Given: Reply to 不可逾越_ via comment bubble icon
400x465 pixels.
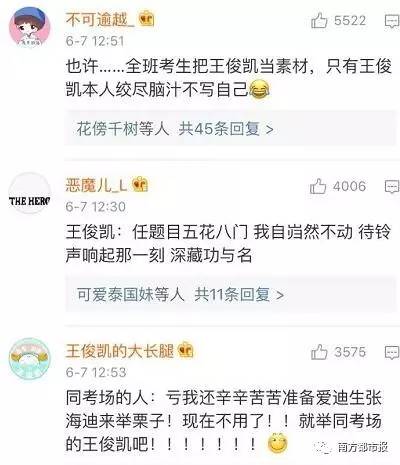Looking at the screenshot, I should click(392, 21).
